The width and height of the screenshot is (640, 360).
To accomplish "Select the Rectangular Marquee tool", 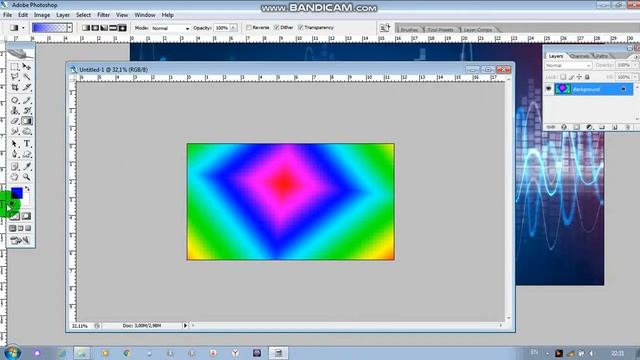I will (15, 66).
